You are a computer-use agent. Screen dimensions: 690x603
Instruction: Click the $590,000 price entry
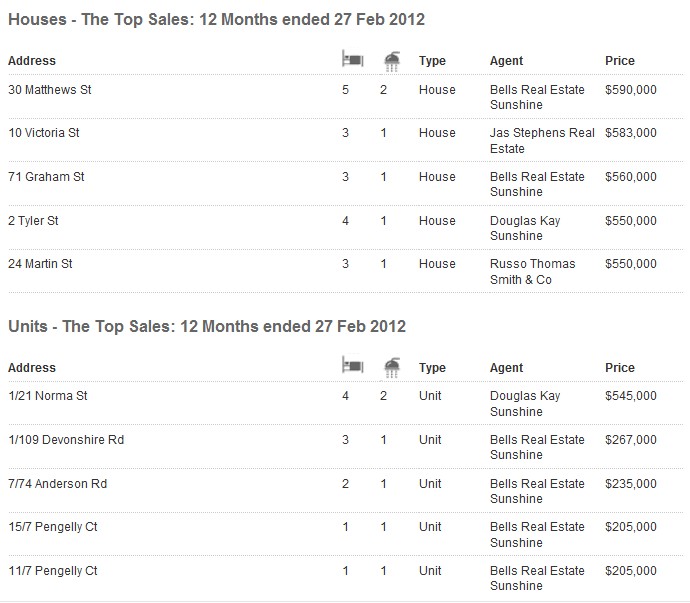631,90
